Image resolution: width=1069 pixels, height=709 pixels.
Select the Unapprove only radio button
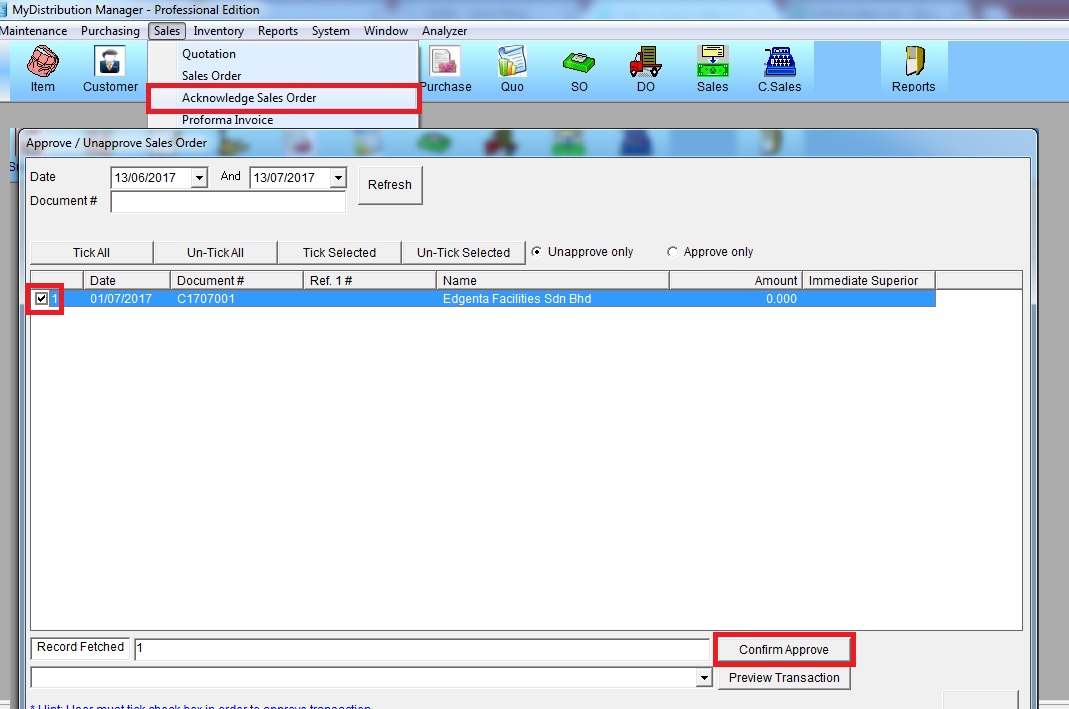tap(537, 252)
